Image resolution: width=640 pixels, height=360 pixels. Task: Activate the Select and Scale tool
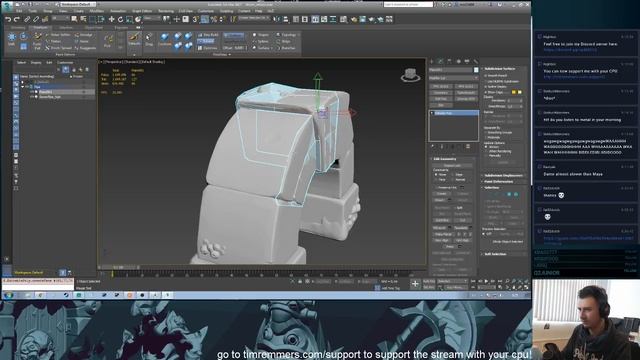(x=129, y=19)
